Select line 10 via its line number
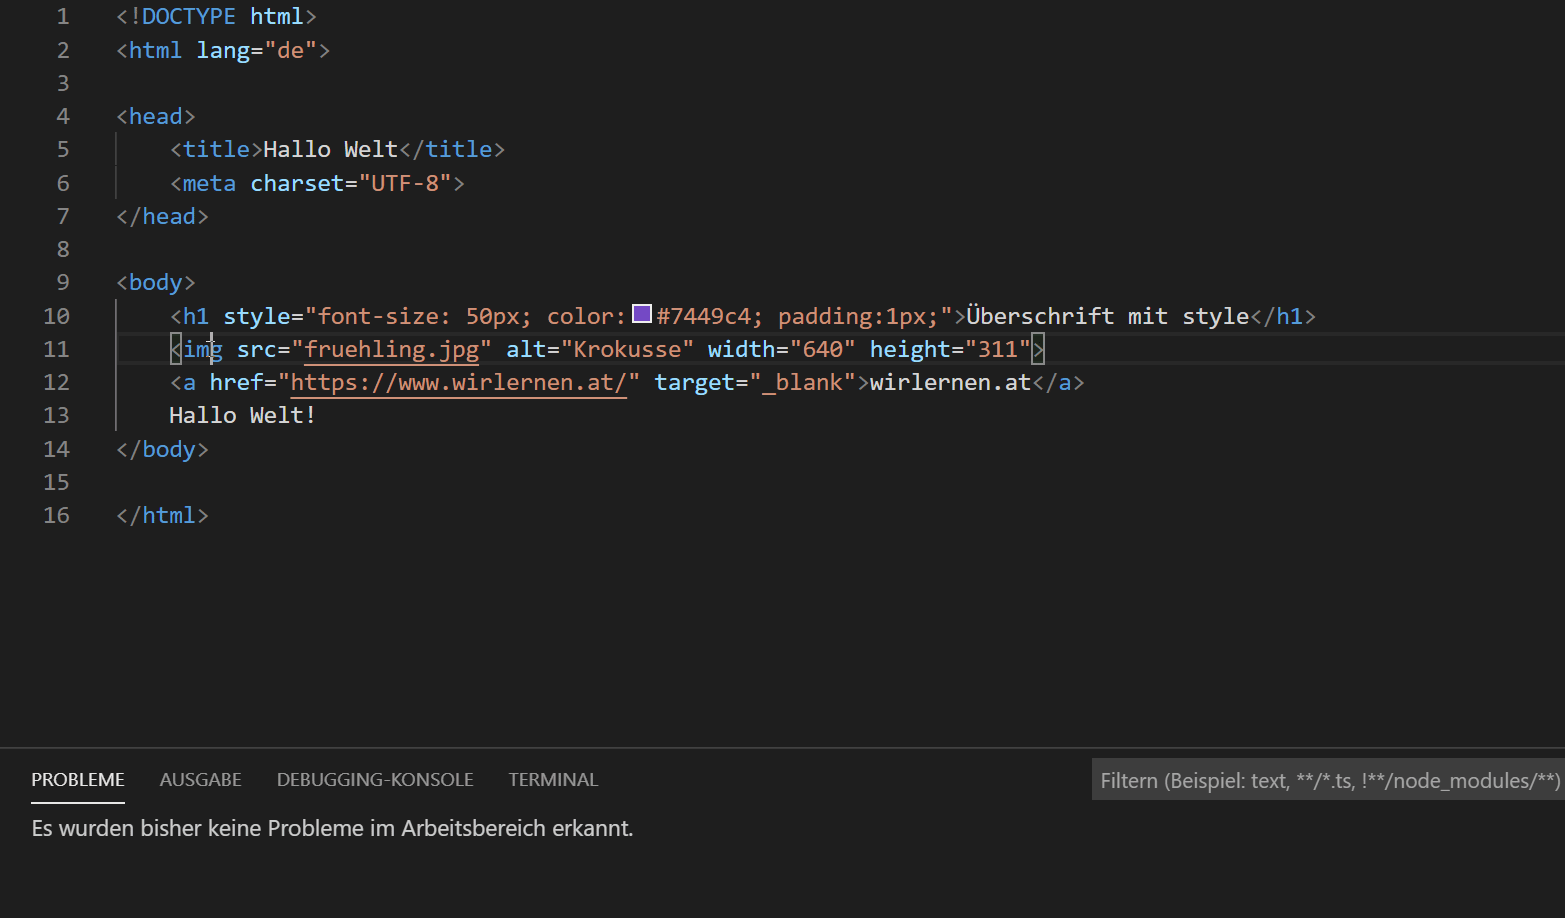The image size is (1565, 918). (x=57, y=316)
